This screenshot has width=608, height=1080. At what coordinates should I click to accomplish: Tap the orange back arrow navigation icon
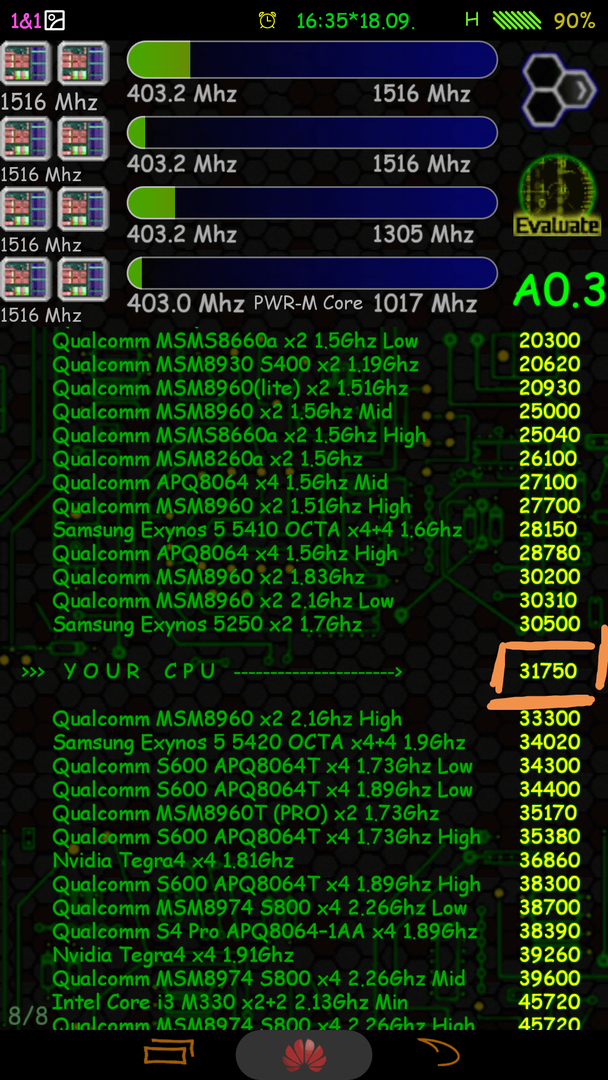coord(438,1052)
